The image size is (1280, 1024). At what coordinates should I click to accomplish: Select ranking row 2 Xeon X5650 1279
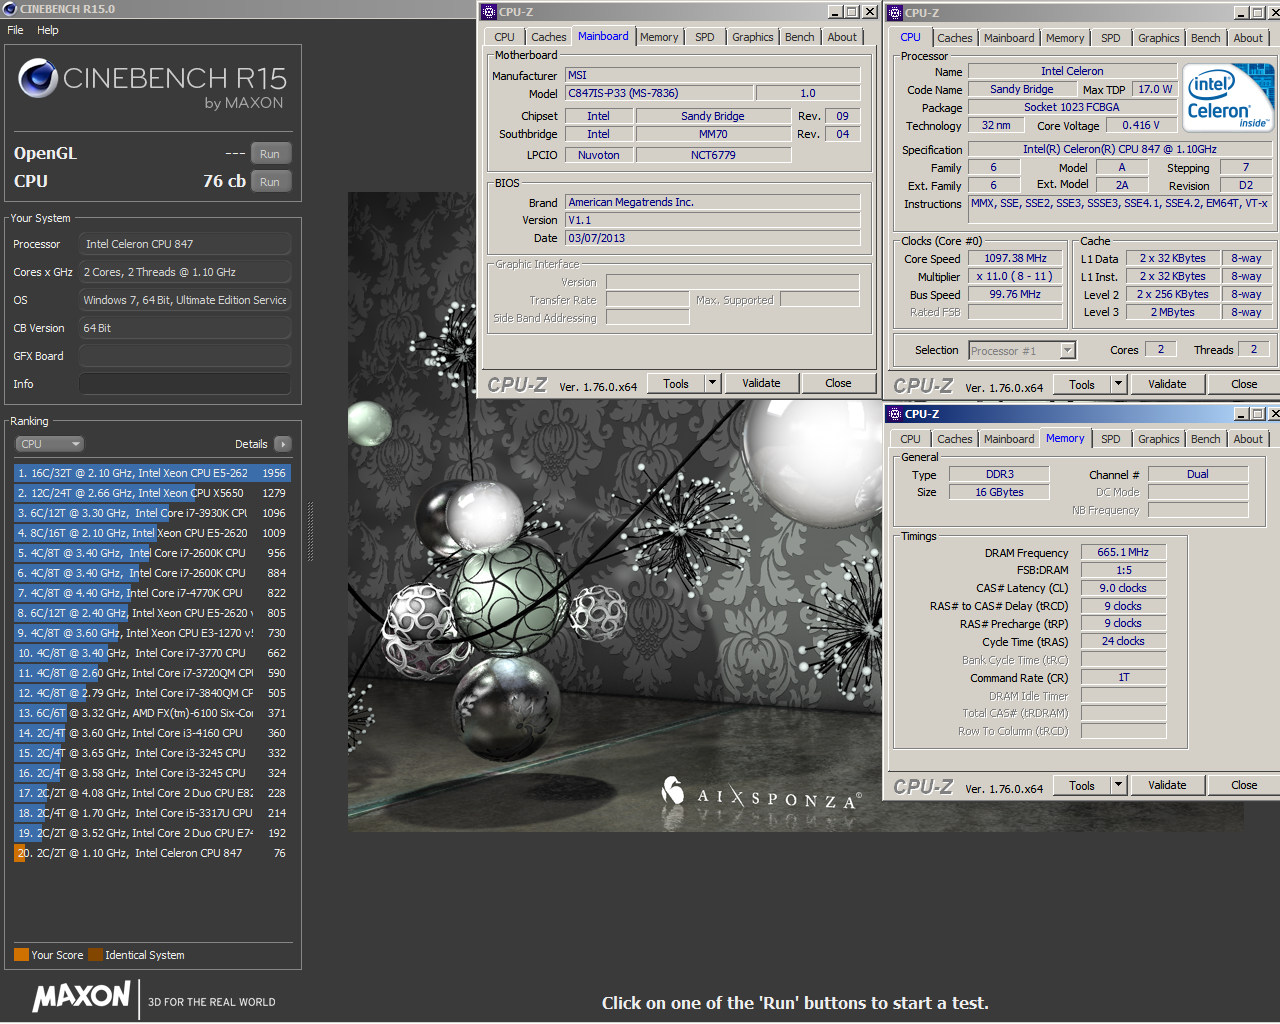click(x=152, y=493)
